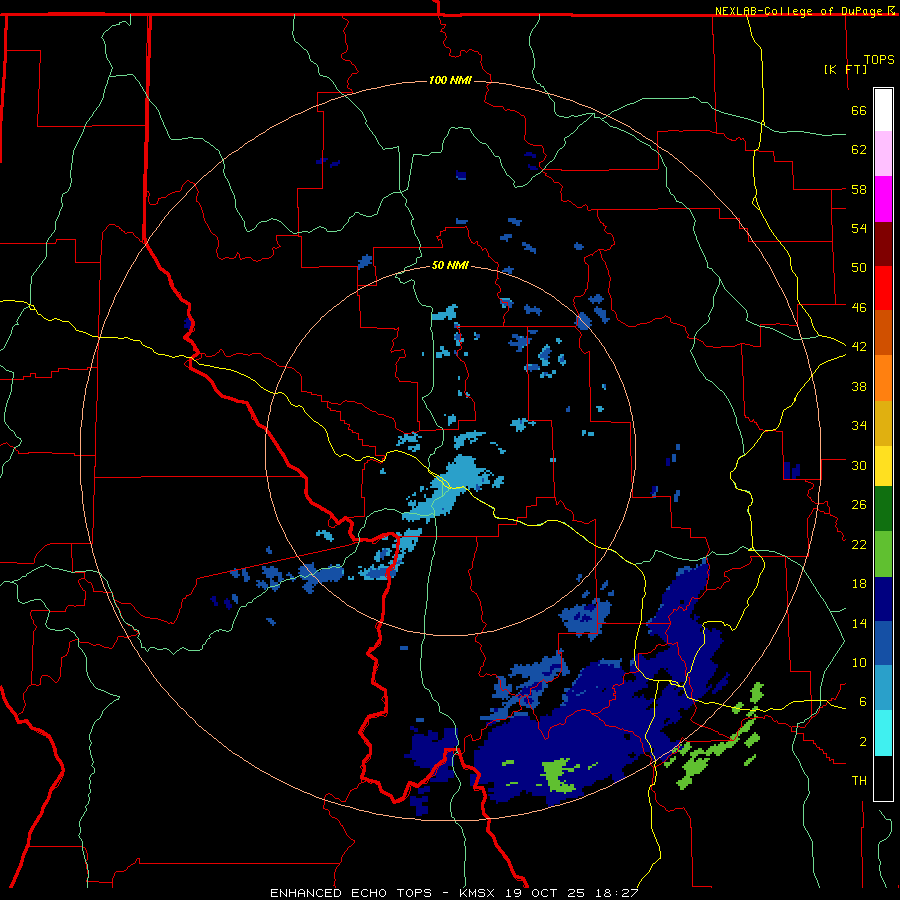This screenshot has width=900, height=900.
Task: Click the "66" legend value
Action: 859,110
